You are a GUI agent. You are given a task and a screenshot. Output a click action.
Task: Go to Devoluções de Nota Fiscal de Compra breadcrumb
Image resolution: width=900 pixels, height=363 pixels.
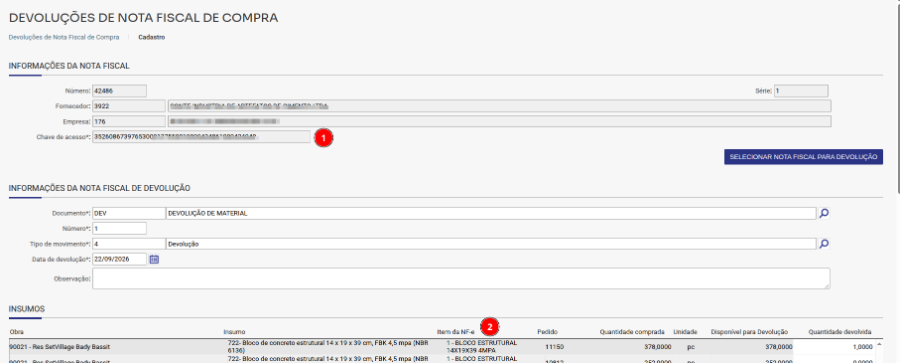[x=64, y=37]
